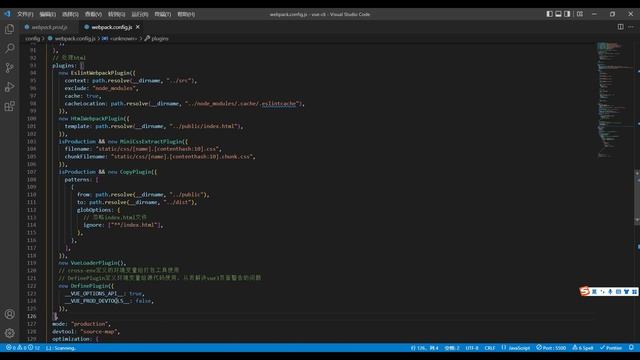The height and width of the screenshot is (360, 640).
Task: Select JavaScript language mode
Action: pyautogui.click(x=516, y=348)
